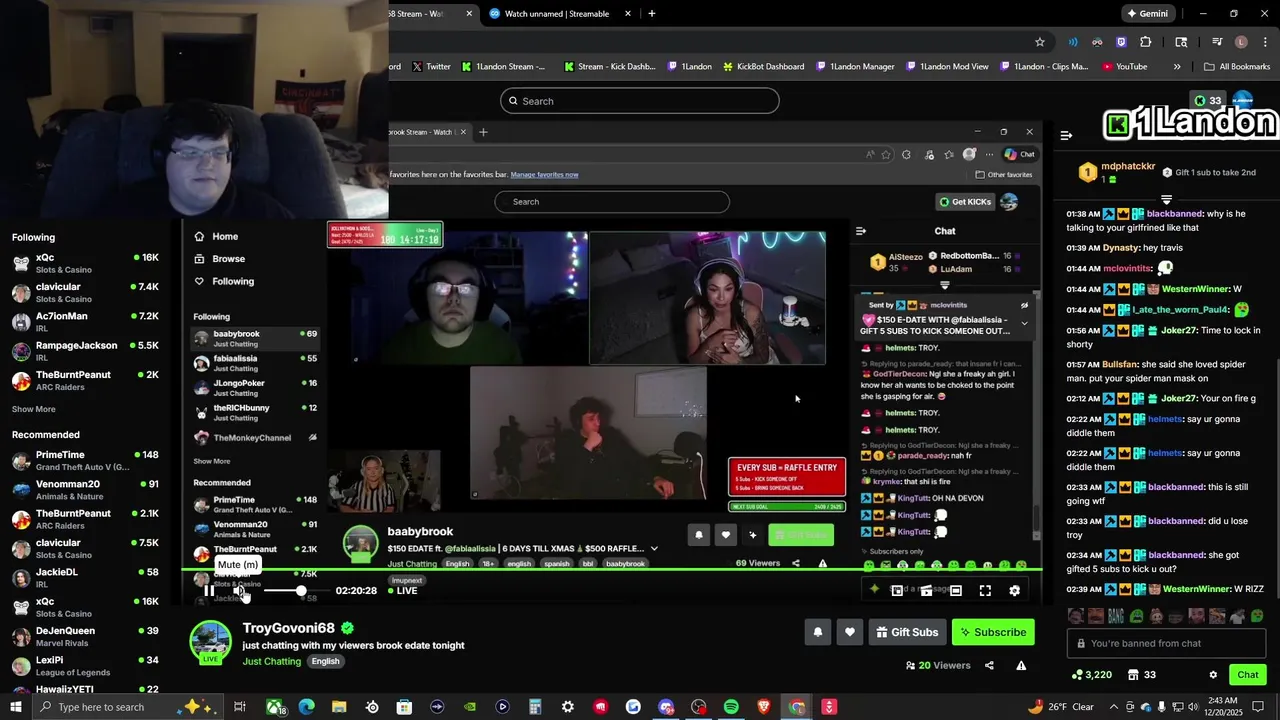The width and height of the screenshot is (1280, 720).
Task: Open outer player settings gear icon
Action: click(1014, 591)
